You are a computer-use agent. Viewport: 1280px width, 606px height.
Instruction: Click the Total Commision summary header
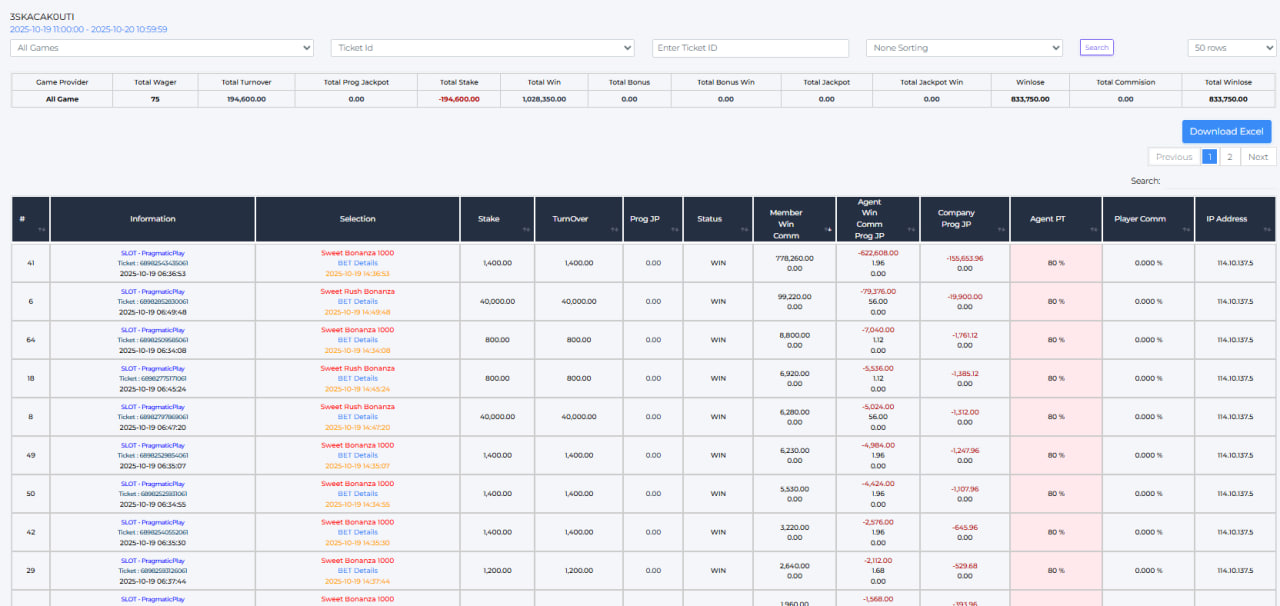pyautogui.click(x=1125, y=81)
